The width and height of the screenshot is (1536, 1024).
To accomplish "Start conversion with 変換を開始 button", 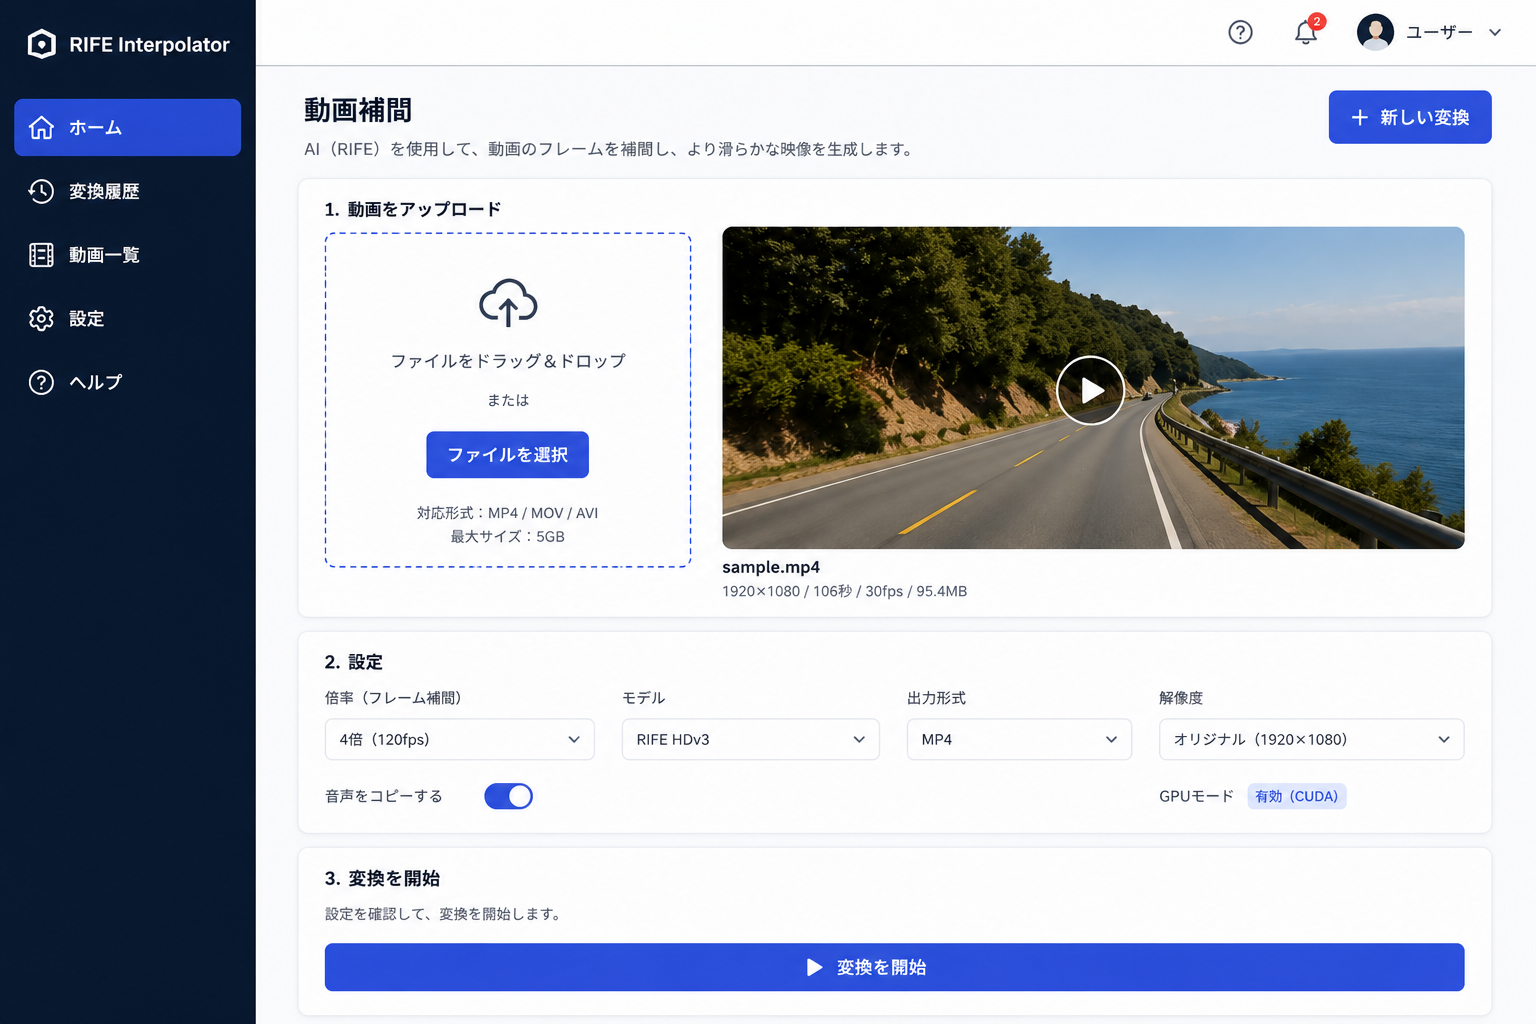I will point(894,967).
